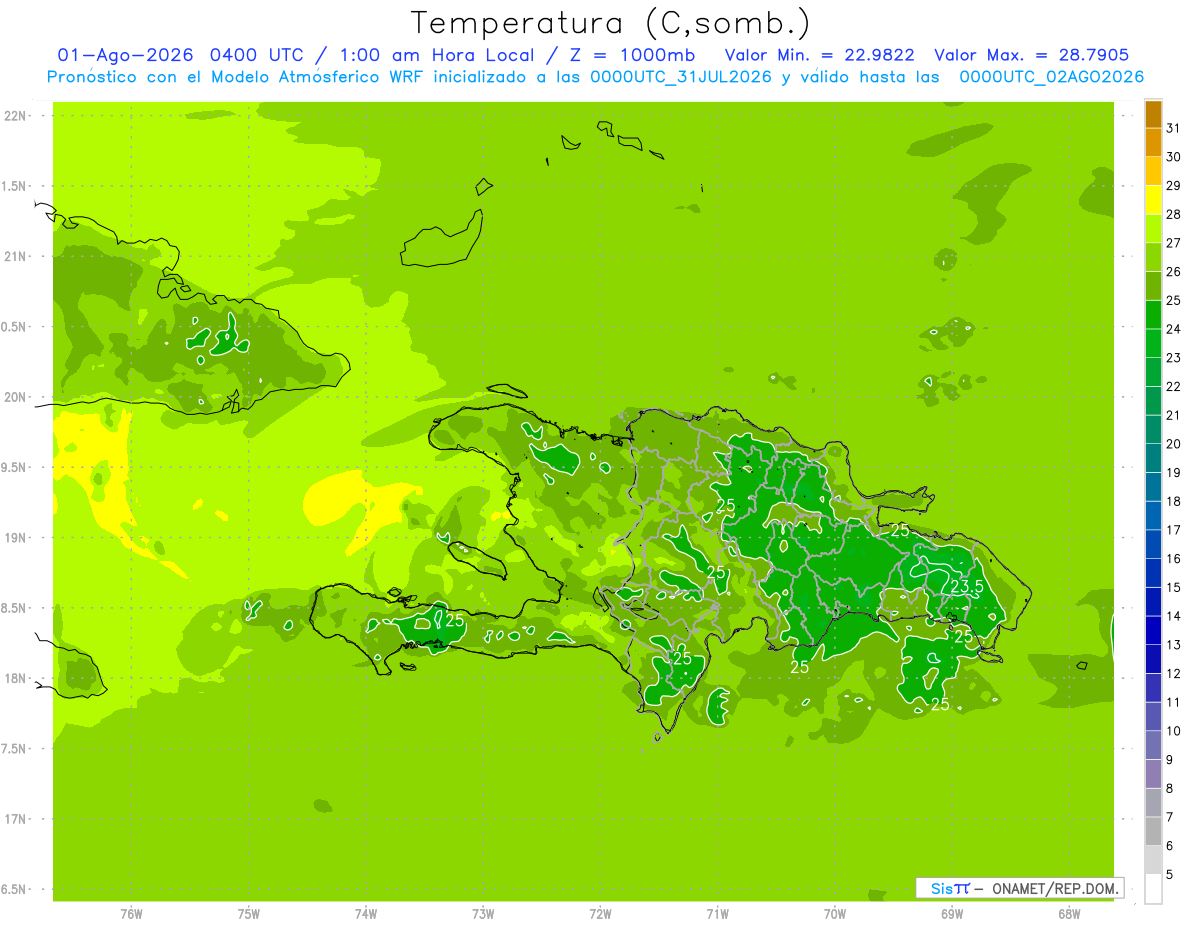Viewport: 1200px width, 927px height.
Task: Click the 68W longitude axis label
Action: [x=1069, y=914]
